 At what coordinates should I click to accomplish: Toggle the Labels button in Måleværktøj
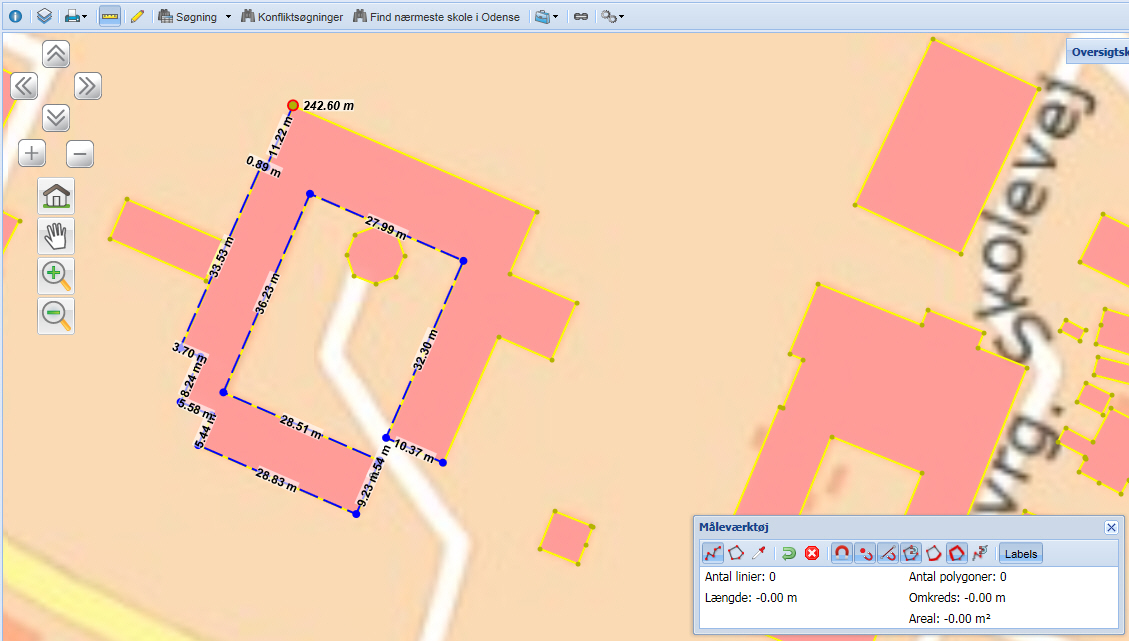pyautogui.click(x=1020, y=553)
